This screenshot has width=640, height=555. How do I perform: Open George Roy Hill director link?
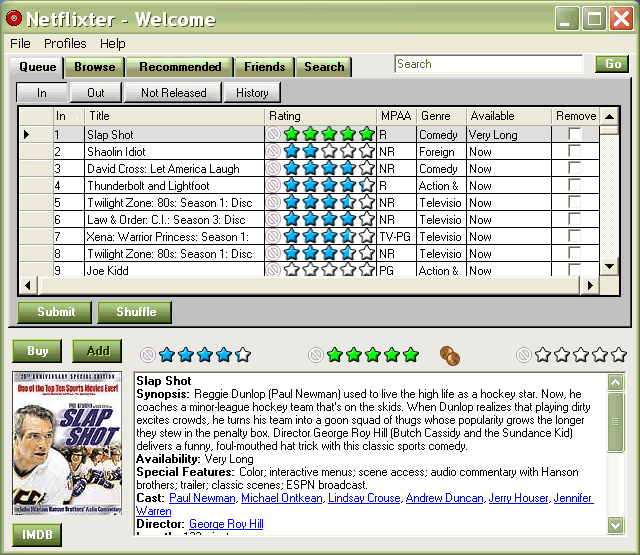point(226,524)
